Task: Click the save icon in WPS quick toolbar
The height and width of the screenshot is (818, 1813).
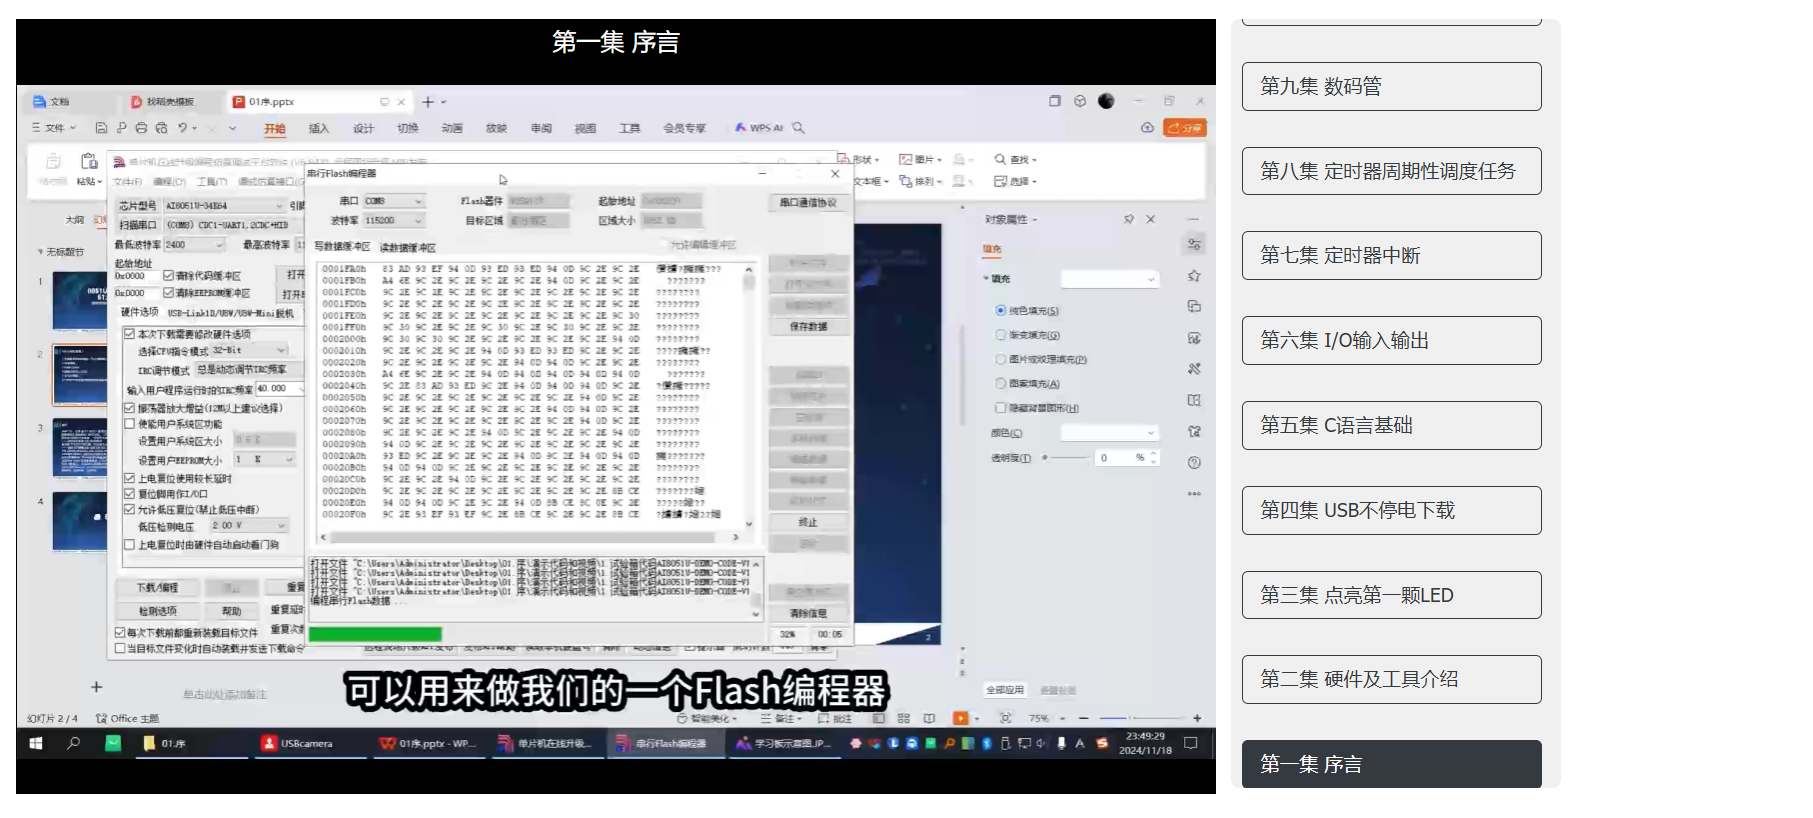Action: [101, 128]
